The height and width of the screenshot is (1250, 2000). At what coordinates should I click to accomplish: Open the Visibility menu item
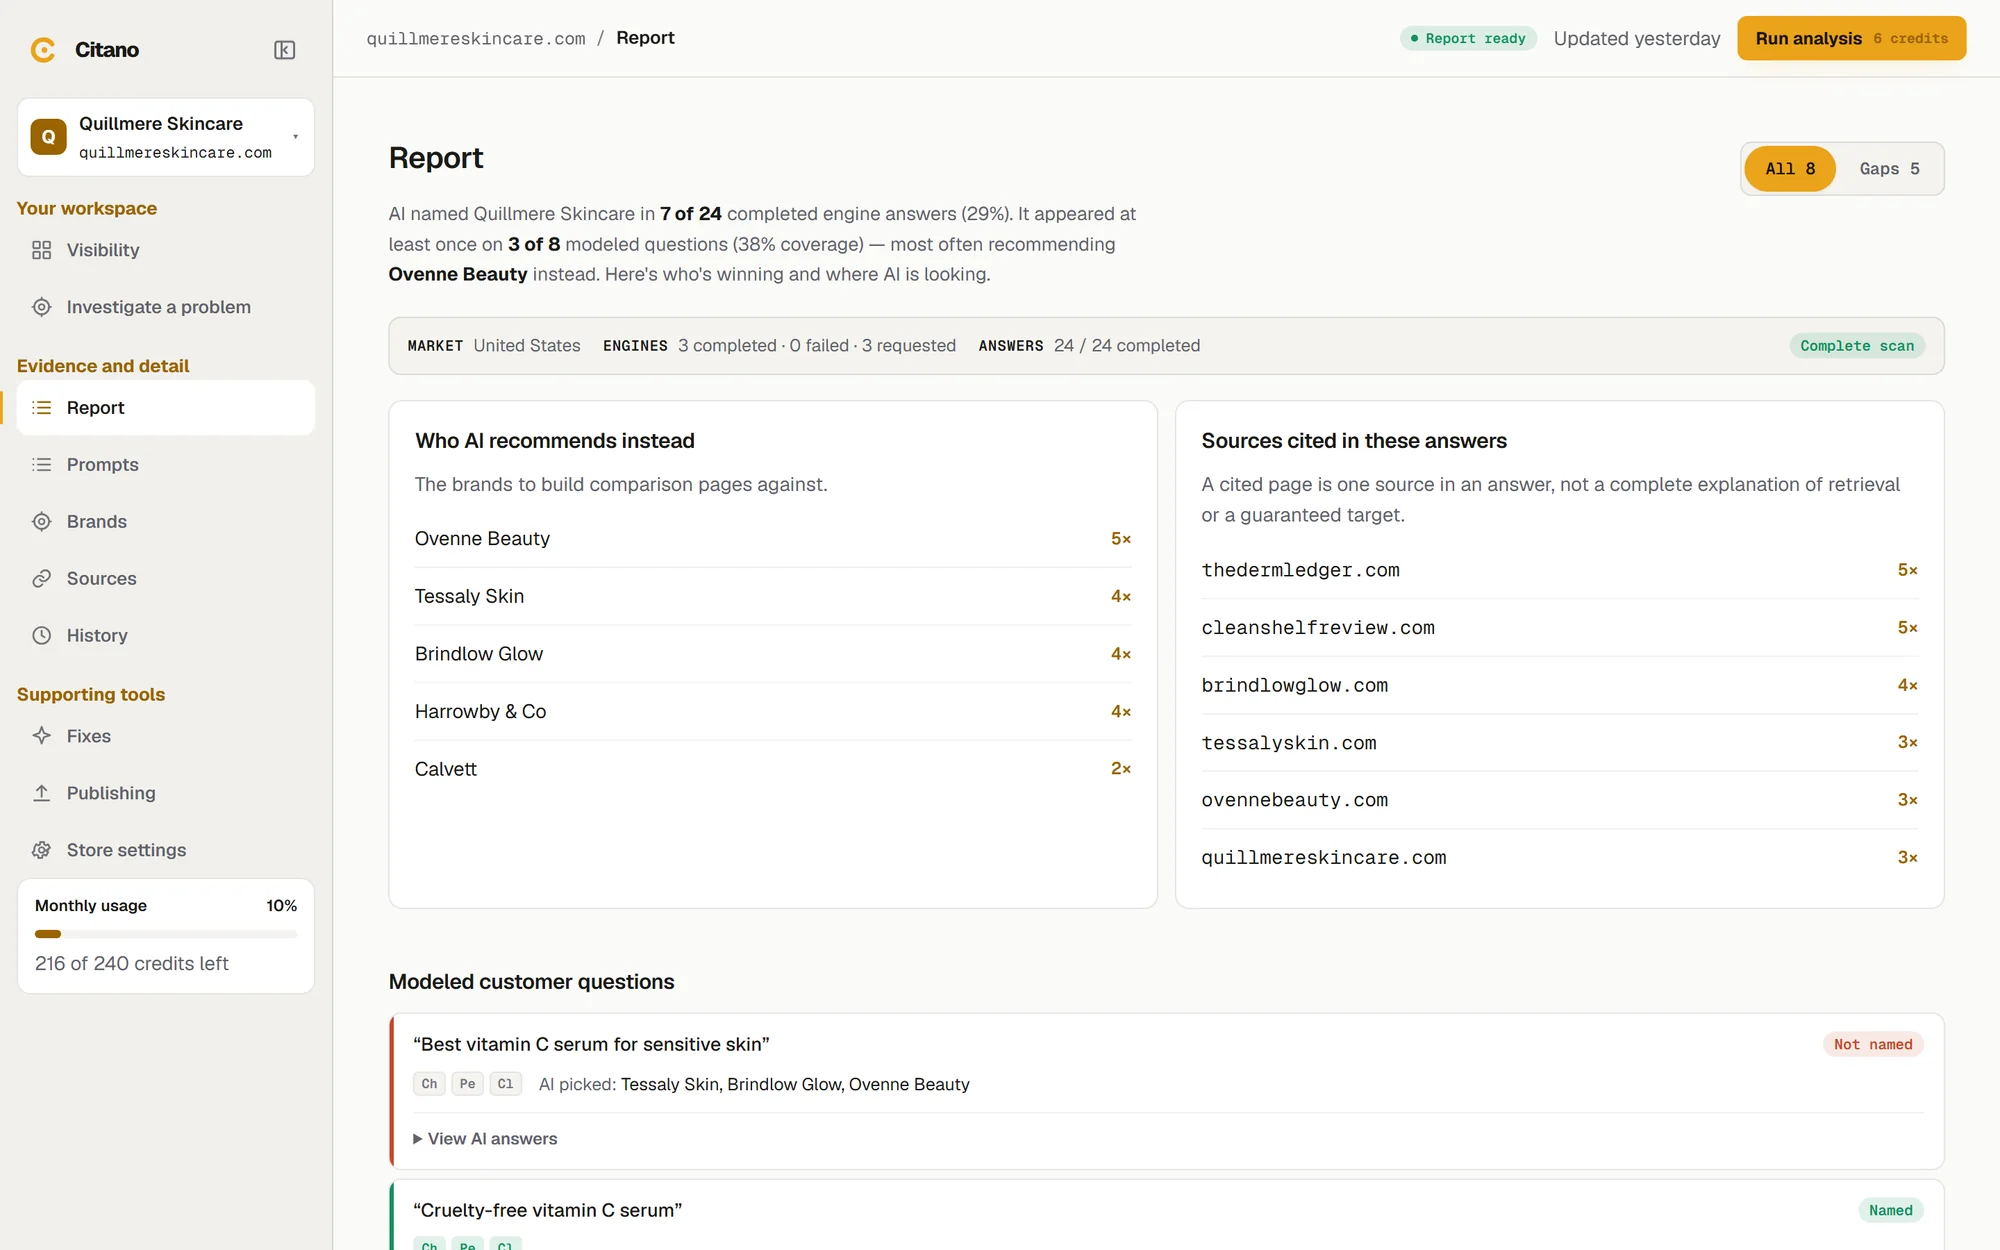click(x=165, y=250)
